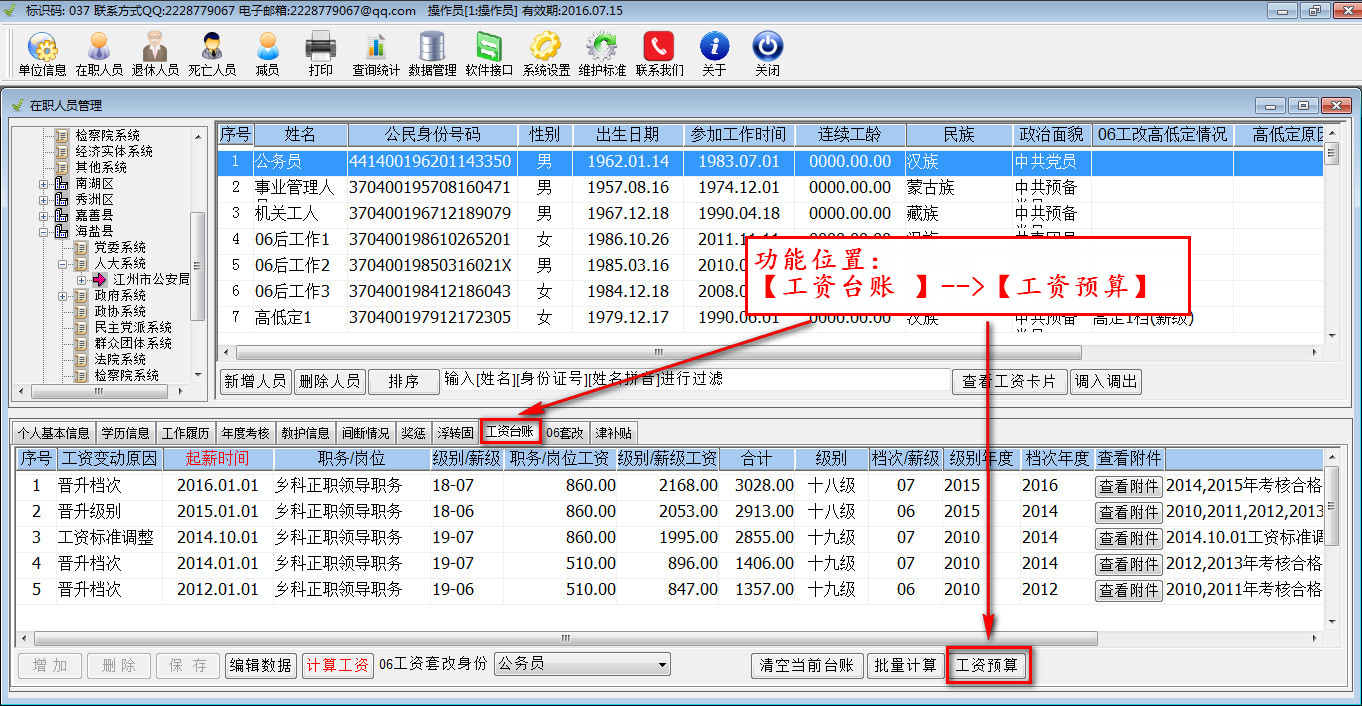Click the salary table horizontal scrollbar
Viewport: 1362px width, 706px height.
coord(565,638)
